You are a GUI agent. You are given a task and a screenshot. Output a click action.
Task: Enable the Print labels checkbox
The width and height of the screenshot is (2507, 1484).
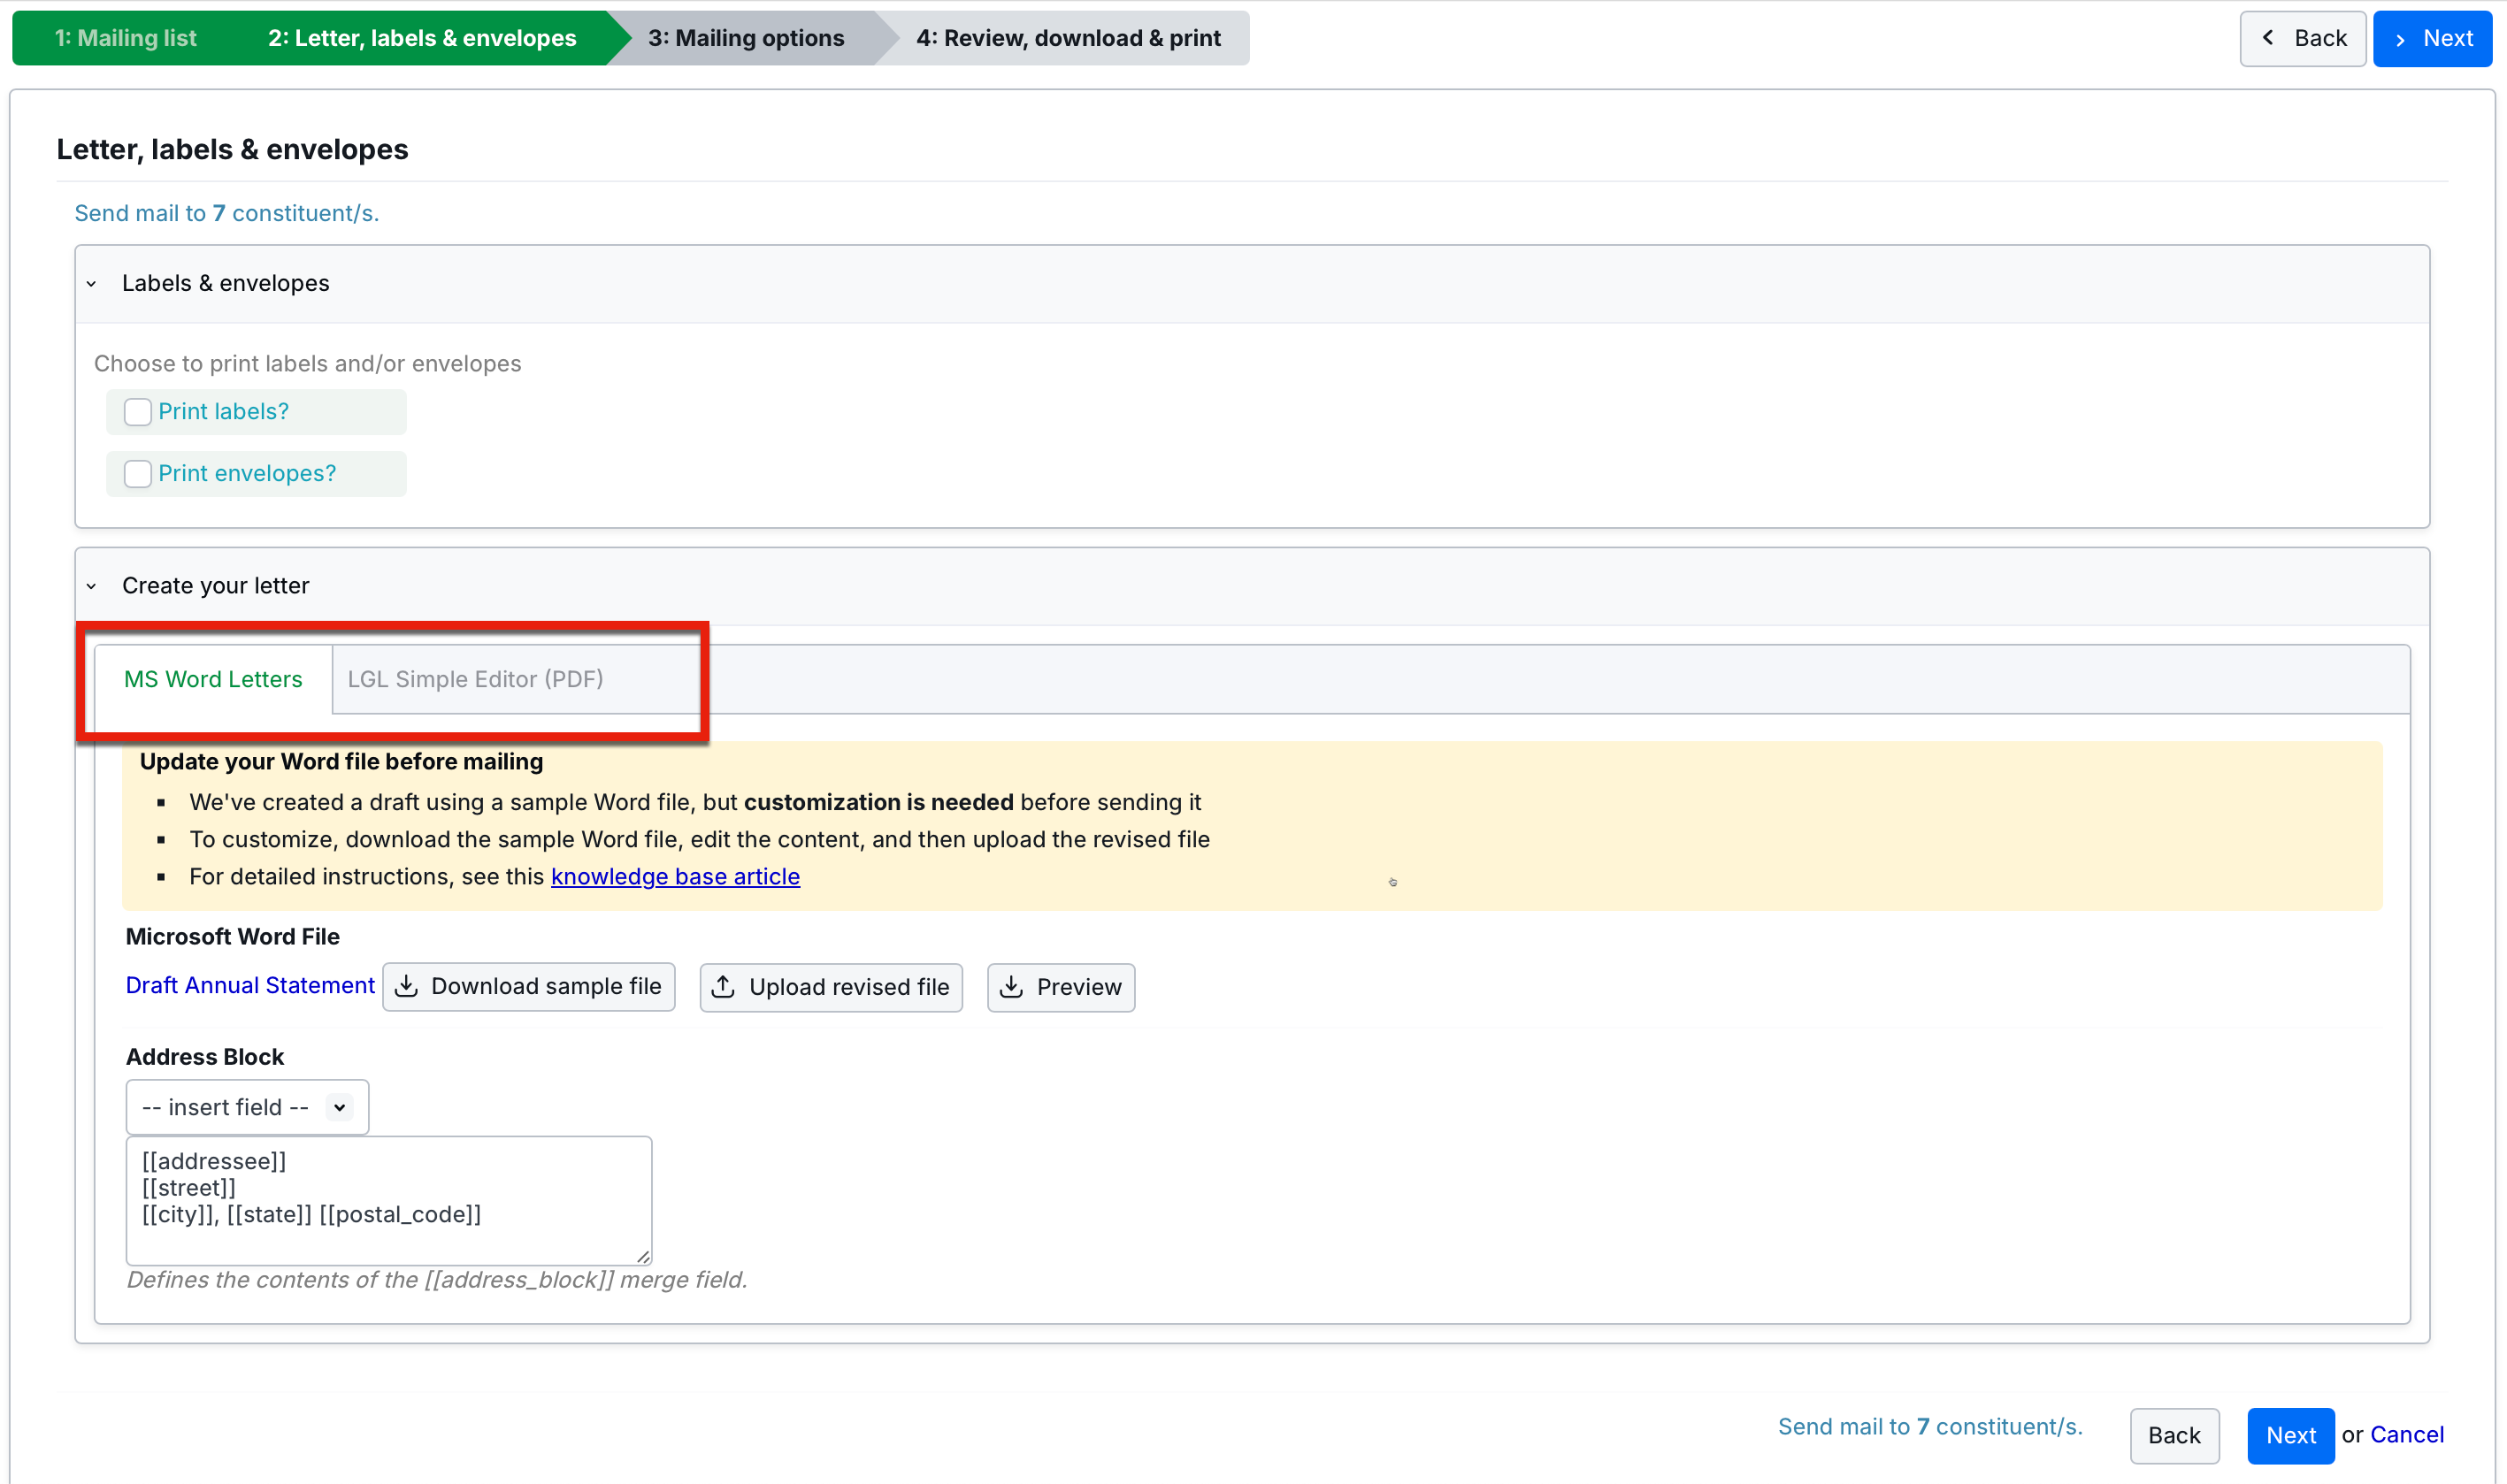(x=137, y=412)
